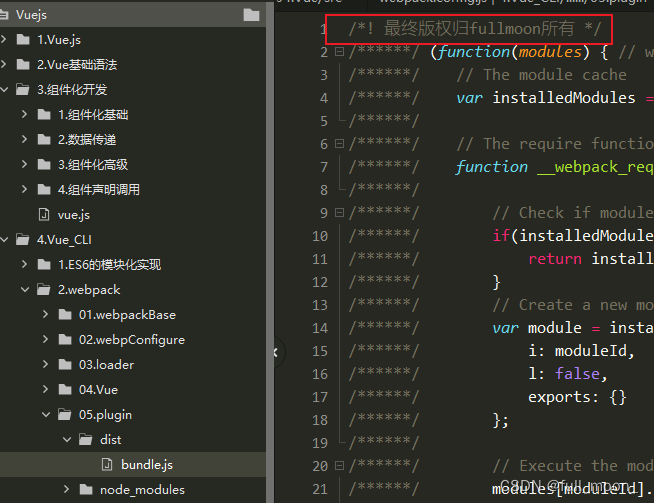
Task: Click the folder icon beside 04.Vue
Action: (x=65, y=390)
